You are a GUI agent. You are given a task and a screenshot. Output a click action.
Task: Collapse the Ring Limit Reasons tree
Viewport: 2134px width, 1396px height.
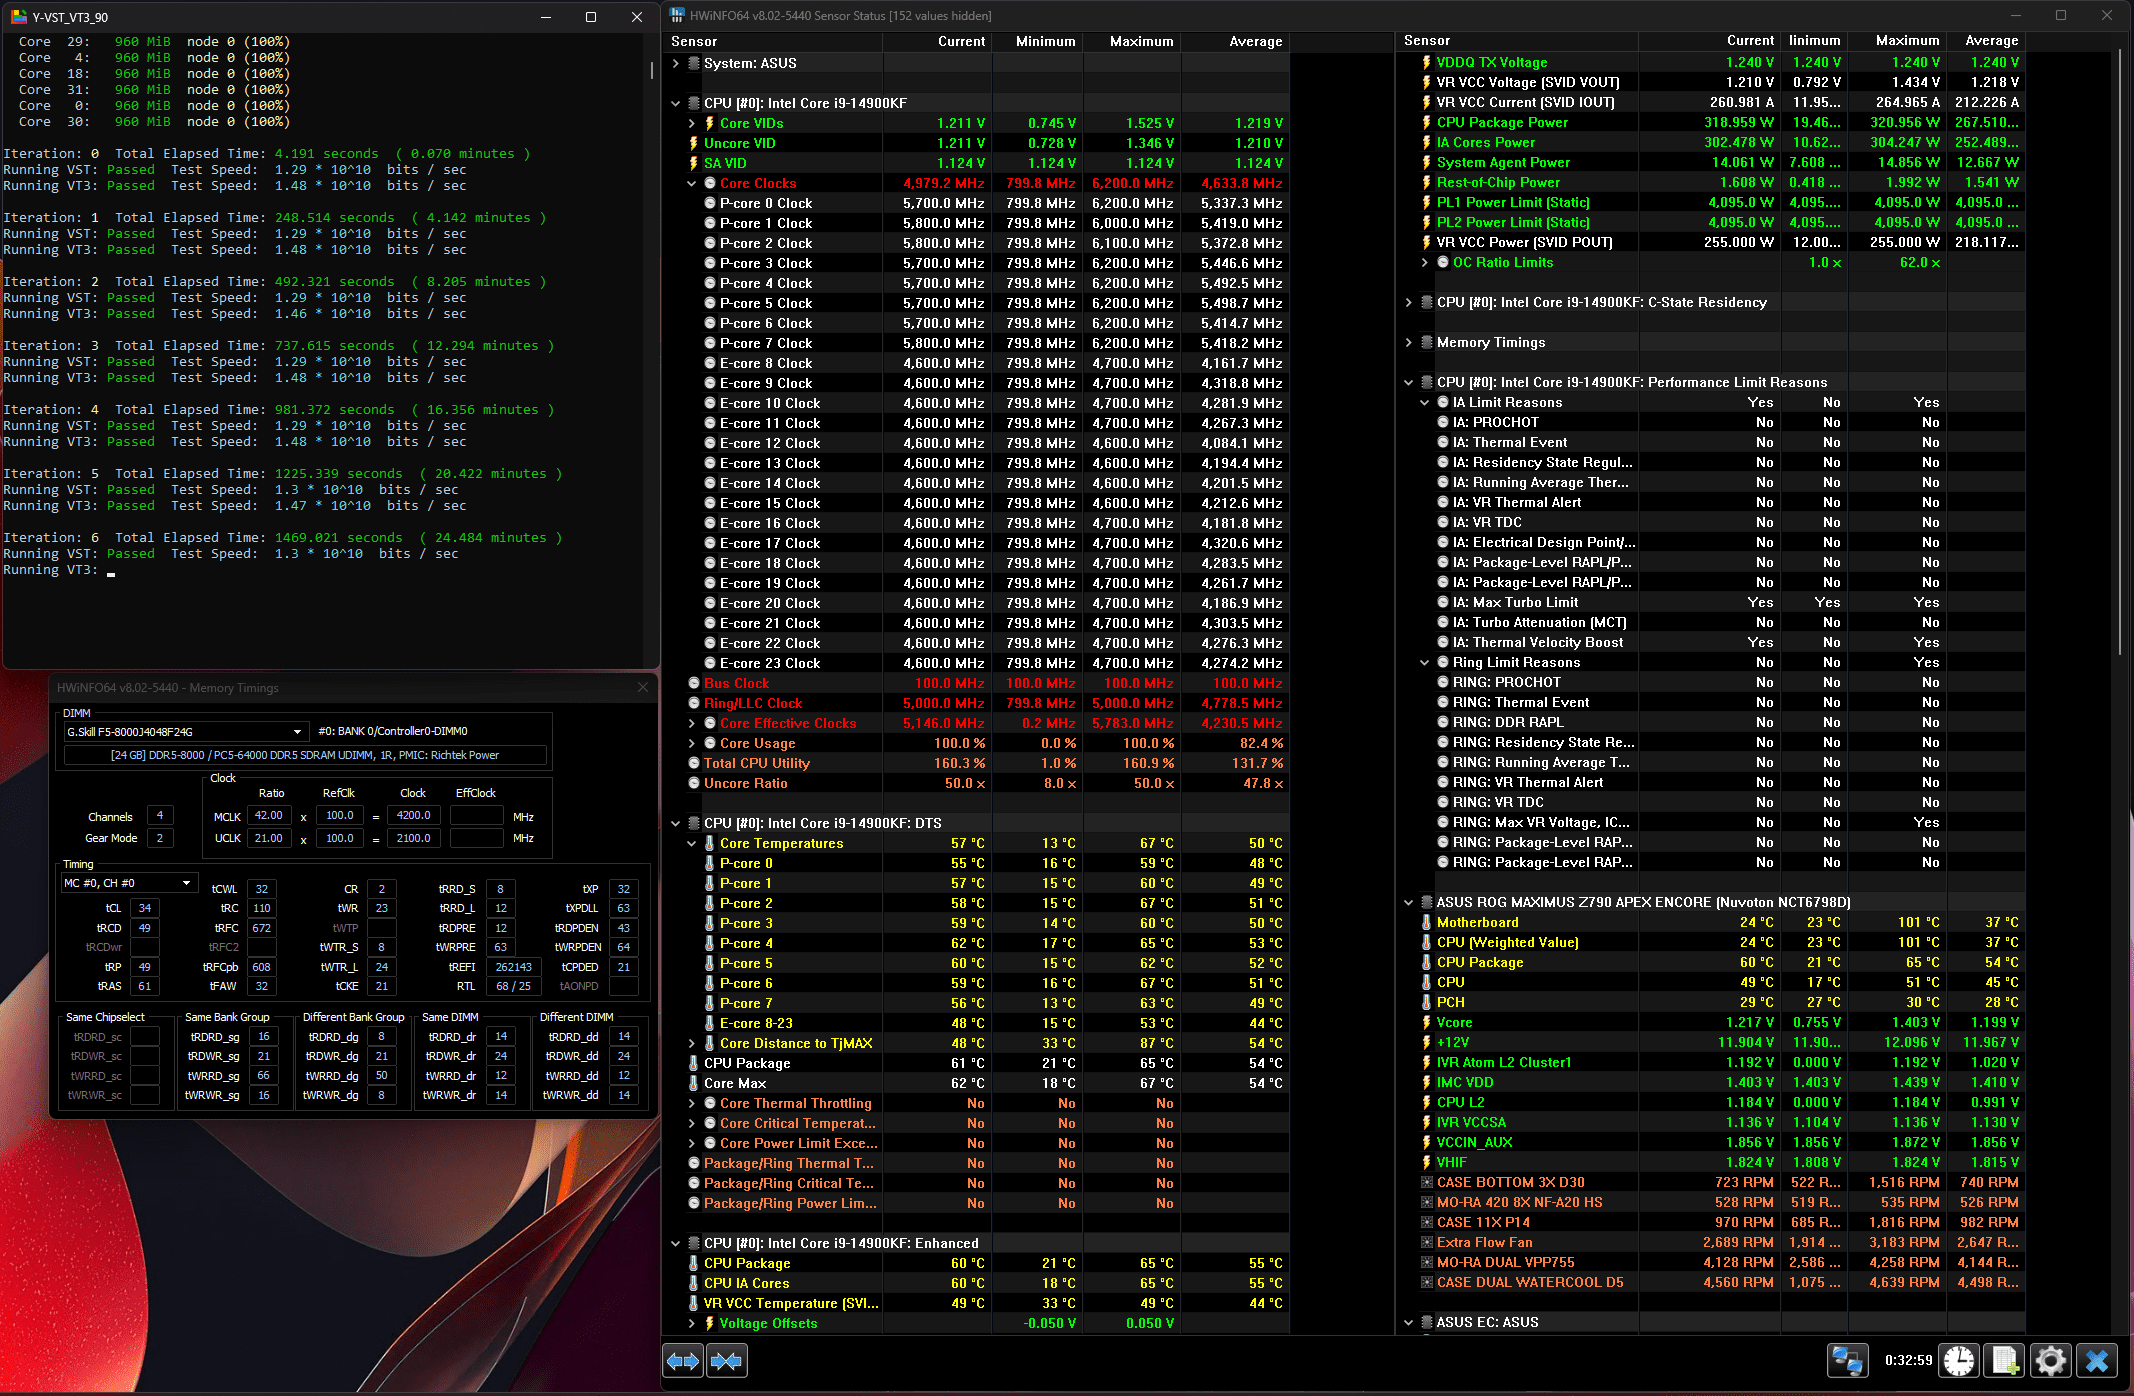(x=1425, y=662)
